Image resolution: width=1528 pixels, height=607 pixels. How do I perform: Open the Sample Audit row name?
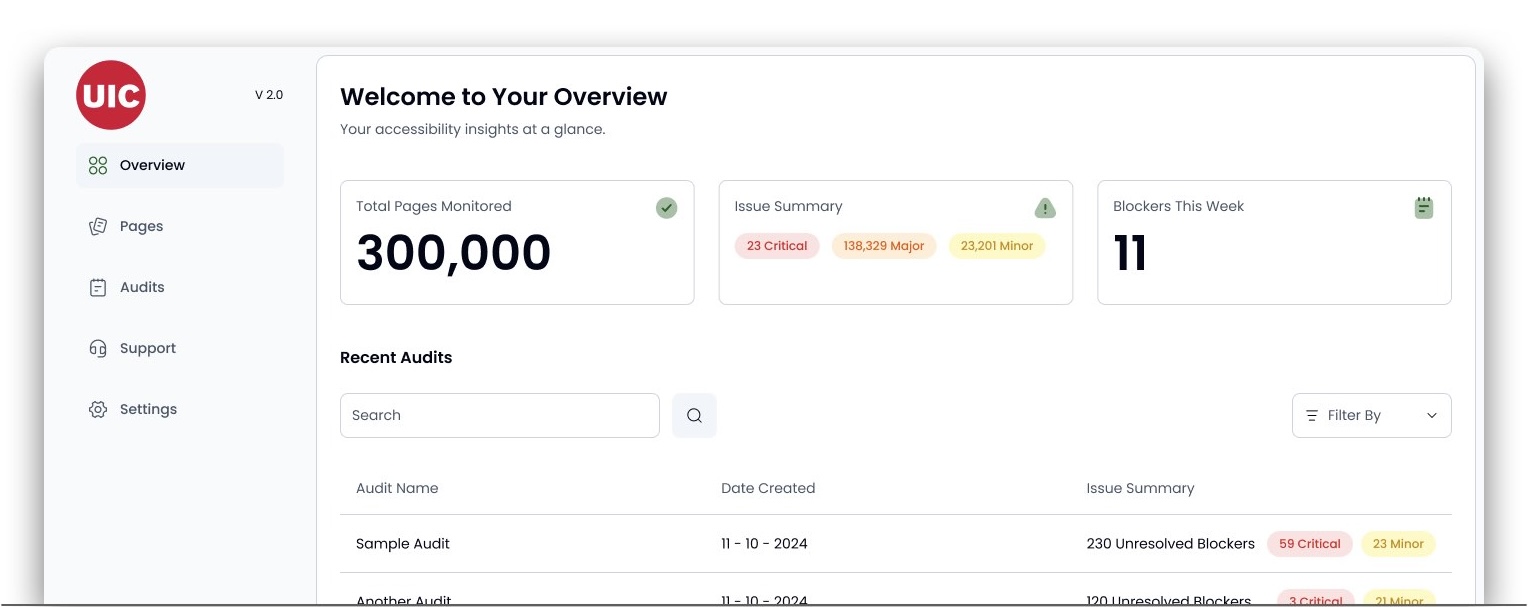click(x=403, y=545)
